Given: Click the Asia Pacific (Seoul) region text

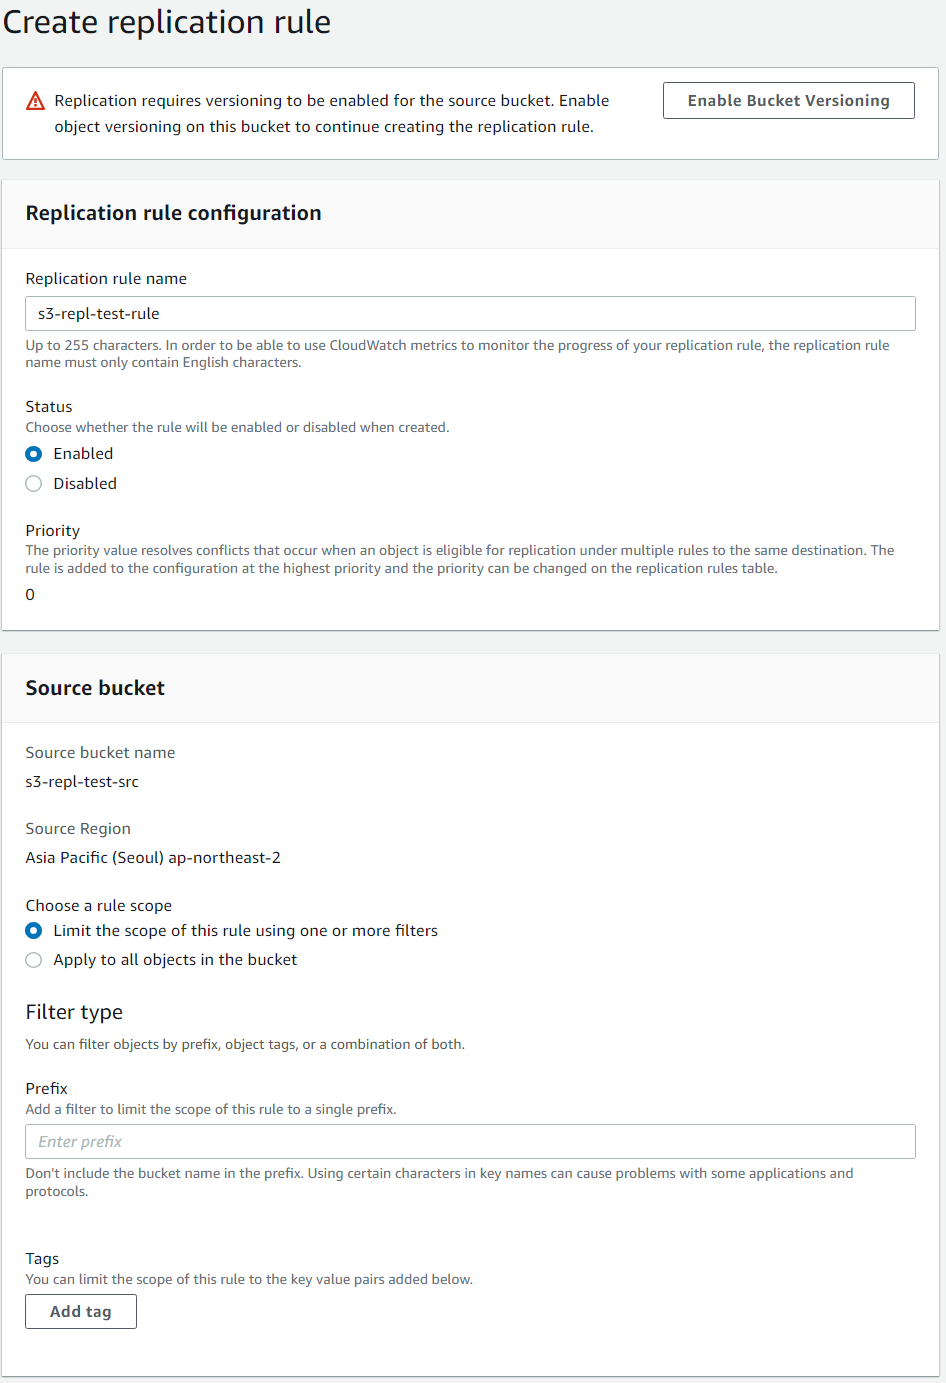Looking at the screenshot, I should [x=153, y=858].
